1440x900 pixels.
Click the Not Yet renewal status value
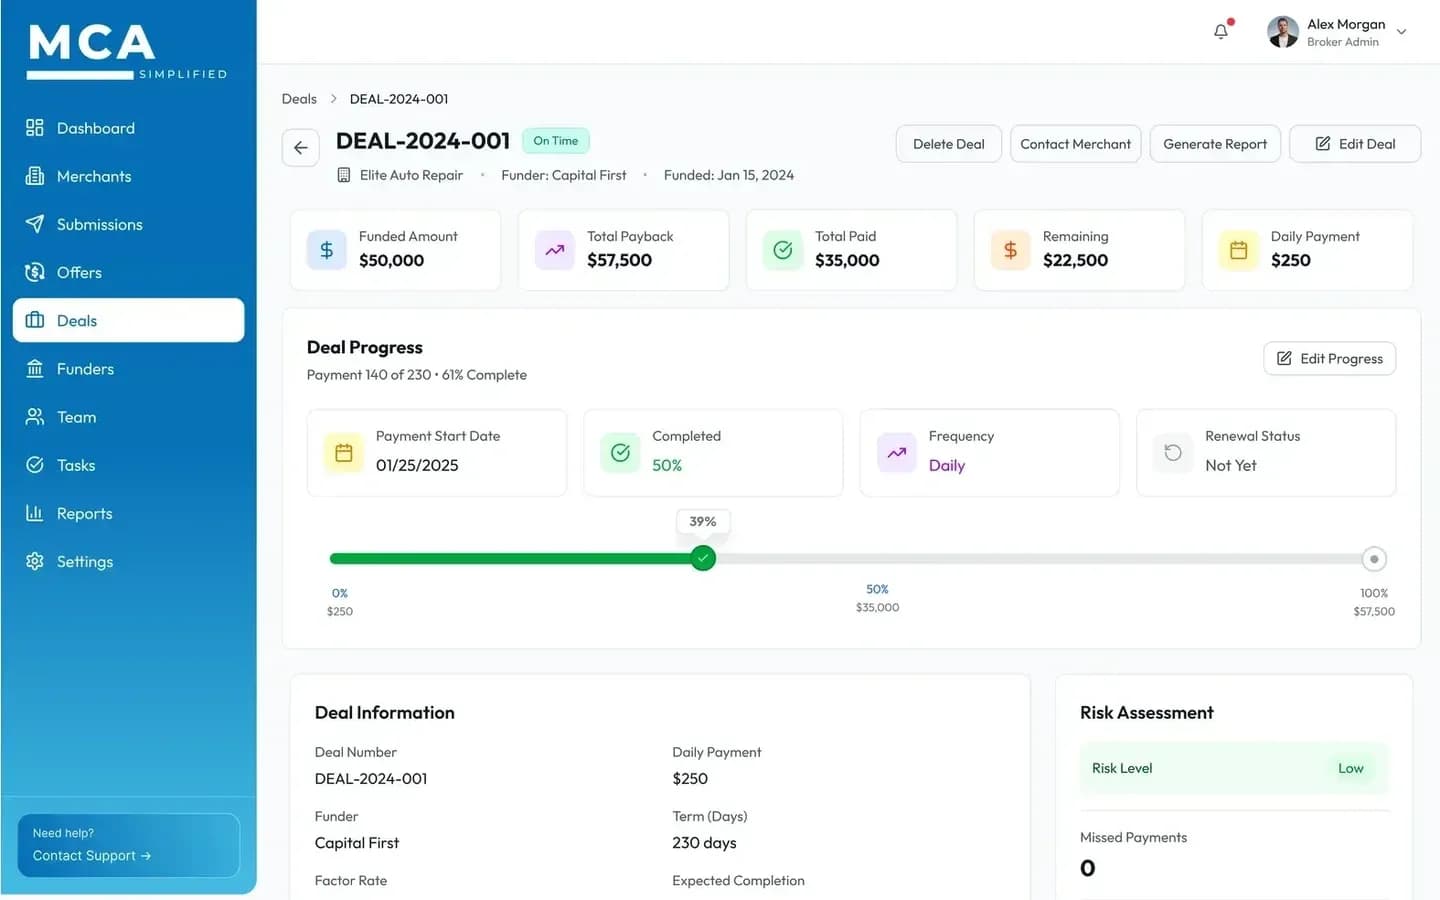(1231, 465)
